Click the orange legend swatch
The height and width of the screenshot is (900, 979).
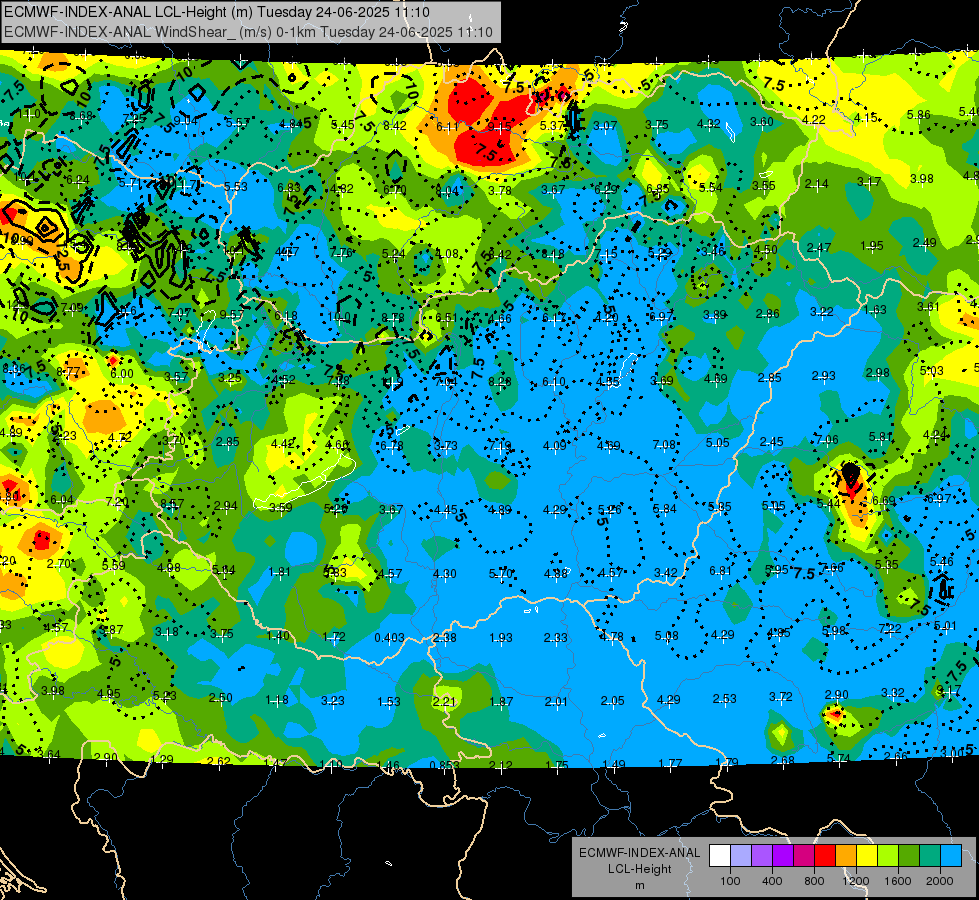[846, 856]
